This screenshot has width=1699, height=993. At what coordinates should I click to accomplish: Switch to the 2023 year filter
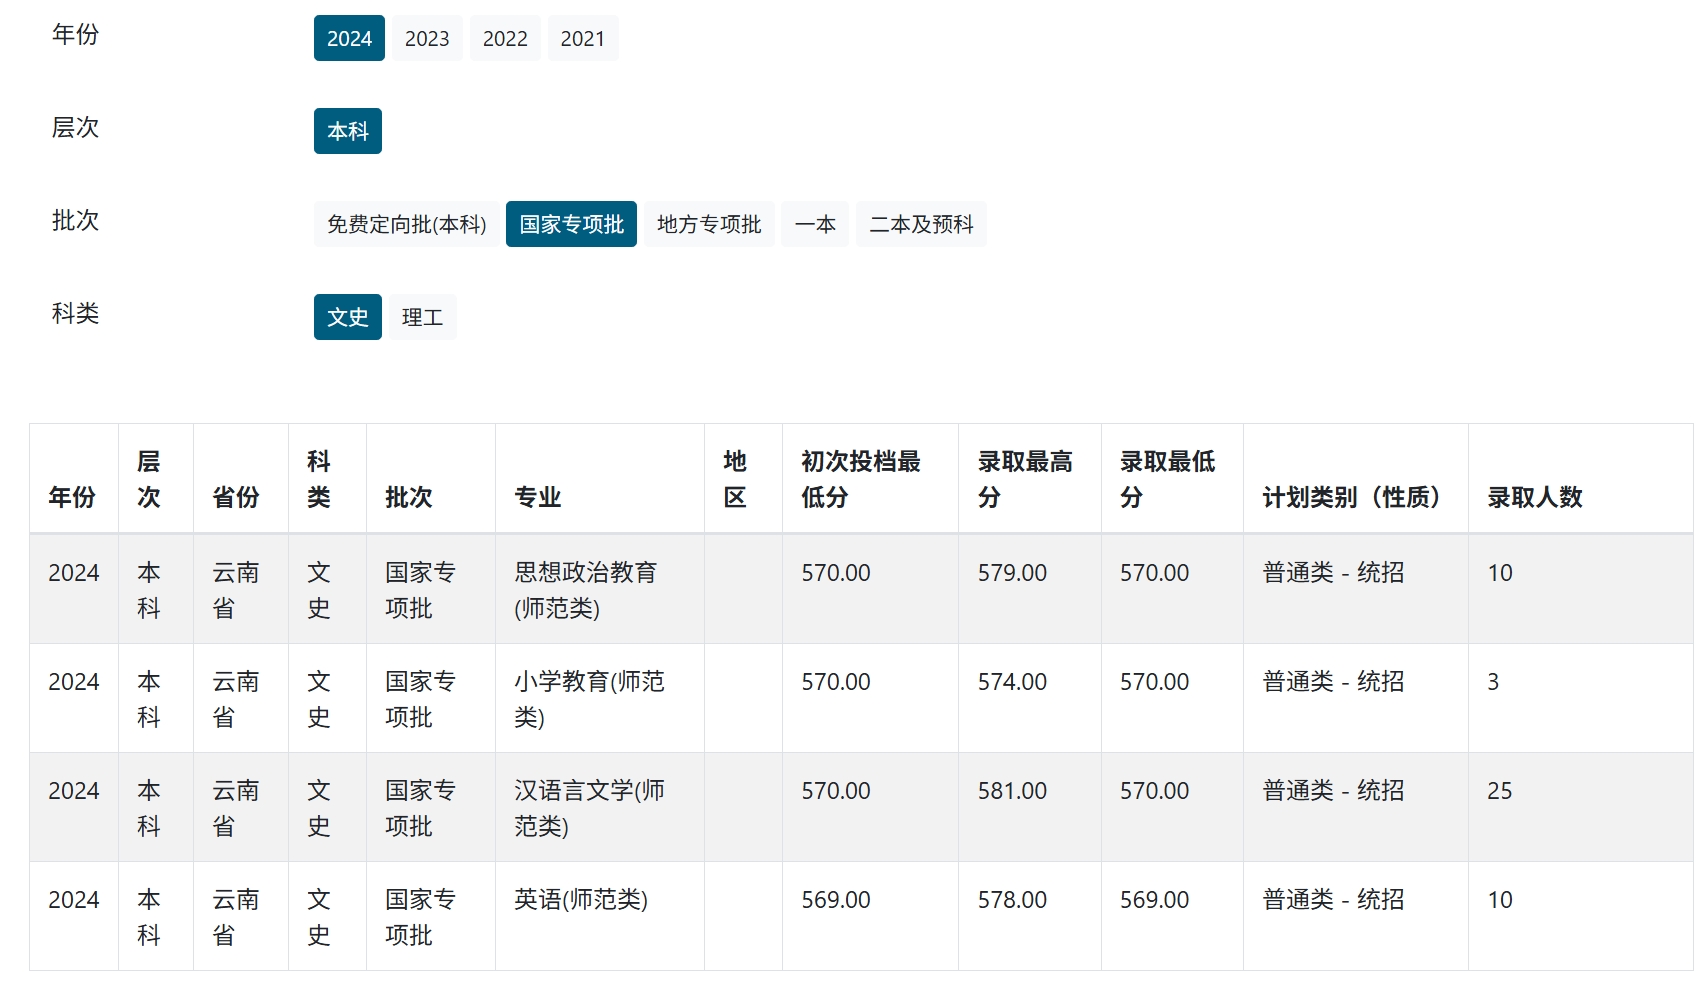427,38
